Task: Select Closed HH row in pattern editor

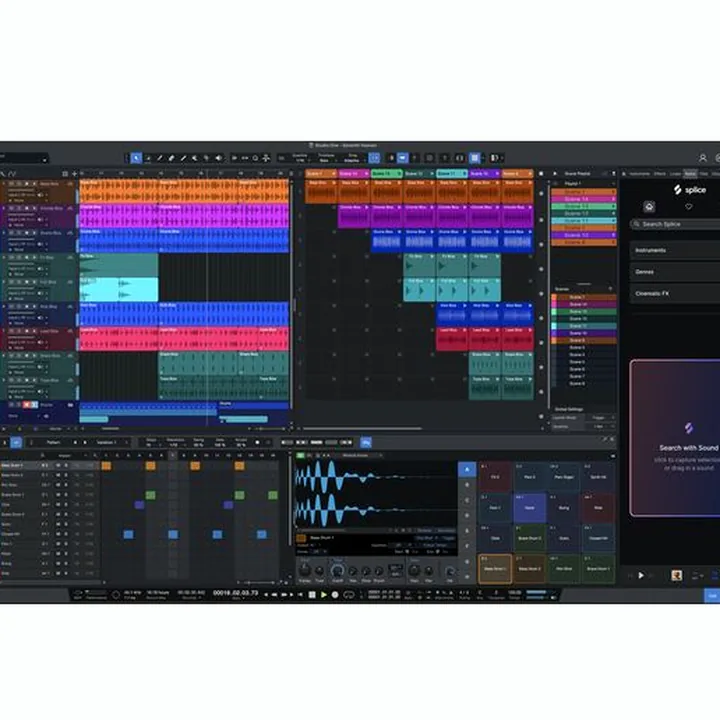Action: click(50, 534)
